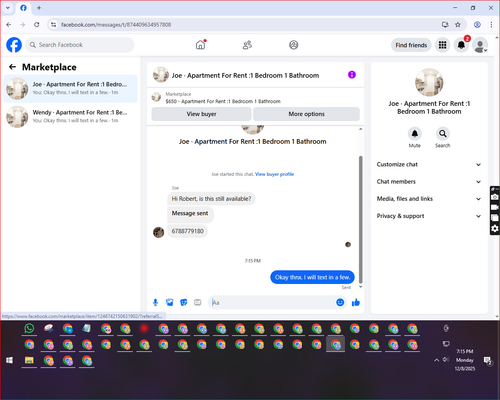This screenshot has width=500, height=400.
Task: Open Wendy apartment conversation in list
Action: pos(70,117)
